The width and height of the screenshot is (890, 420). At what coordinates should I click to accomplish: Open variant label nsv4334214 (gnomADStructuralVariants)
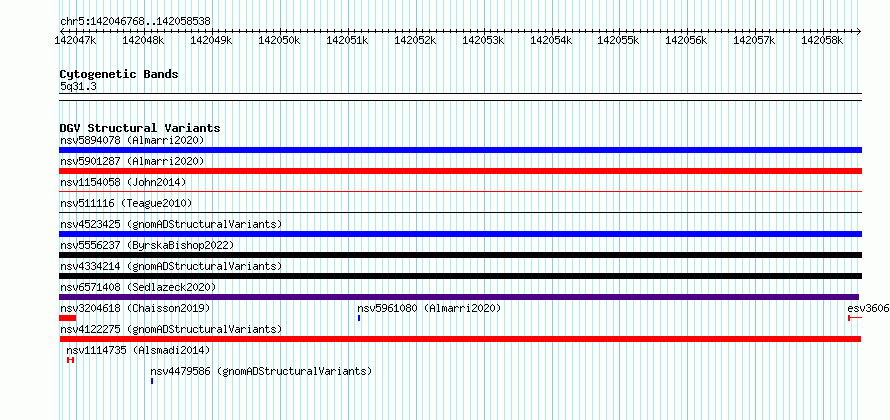[x=171, y=266]
